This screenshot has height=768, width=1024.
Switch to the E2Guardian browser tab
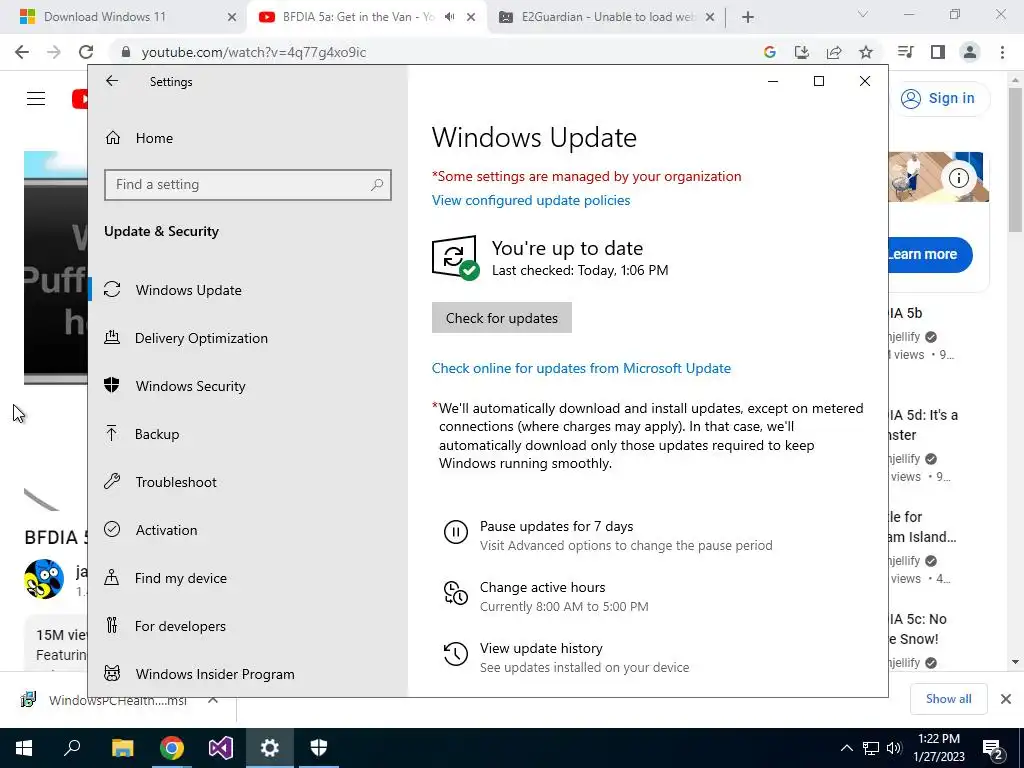(607, 17)
